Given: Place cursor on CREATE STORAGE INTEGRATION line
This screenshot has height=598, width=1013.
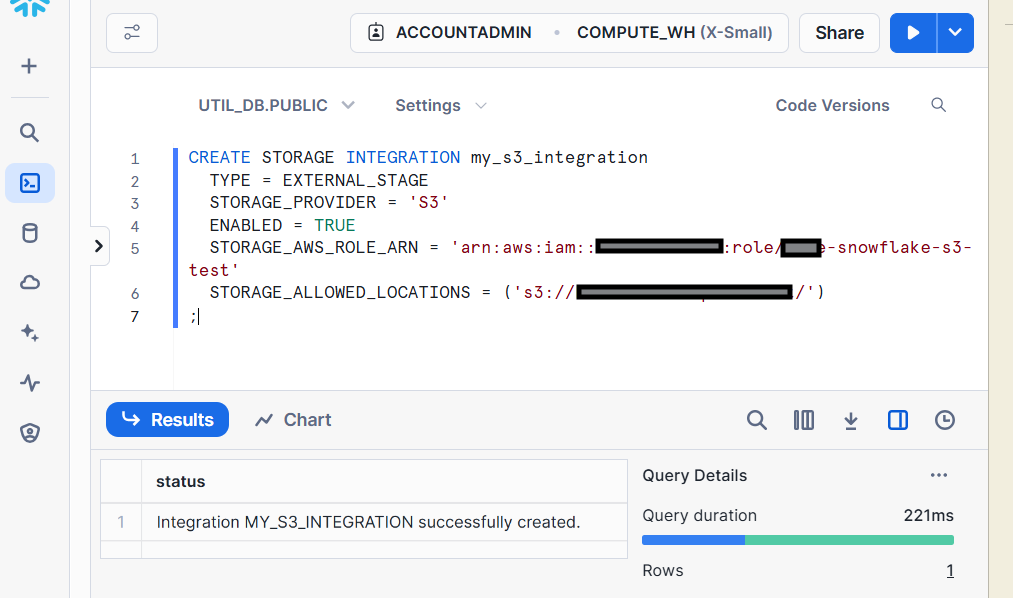Looking at the screenshot, I should click(418, 158).
